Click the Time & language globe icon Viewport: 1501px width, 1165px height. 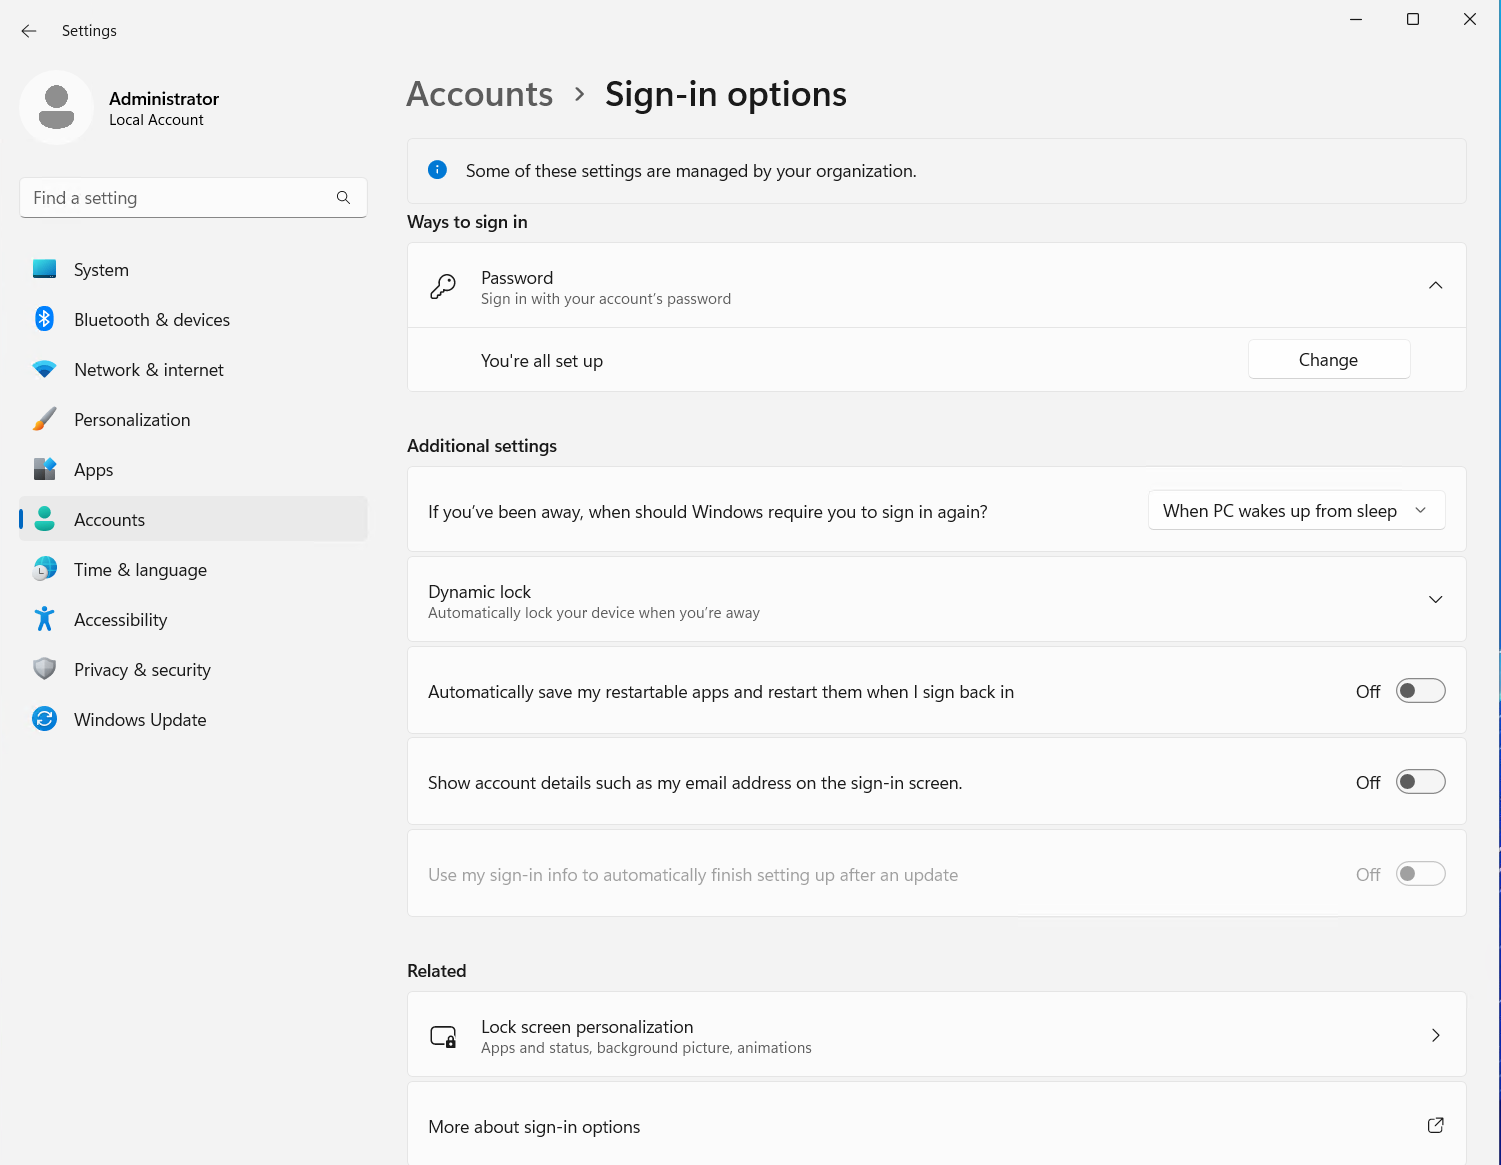(44, 569)
